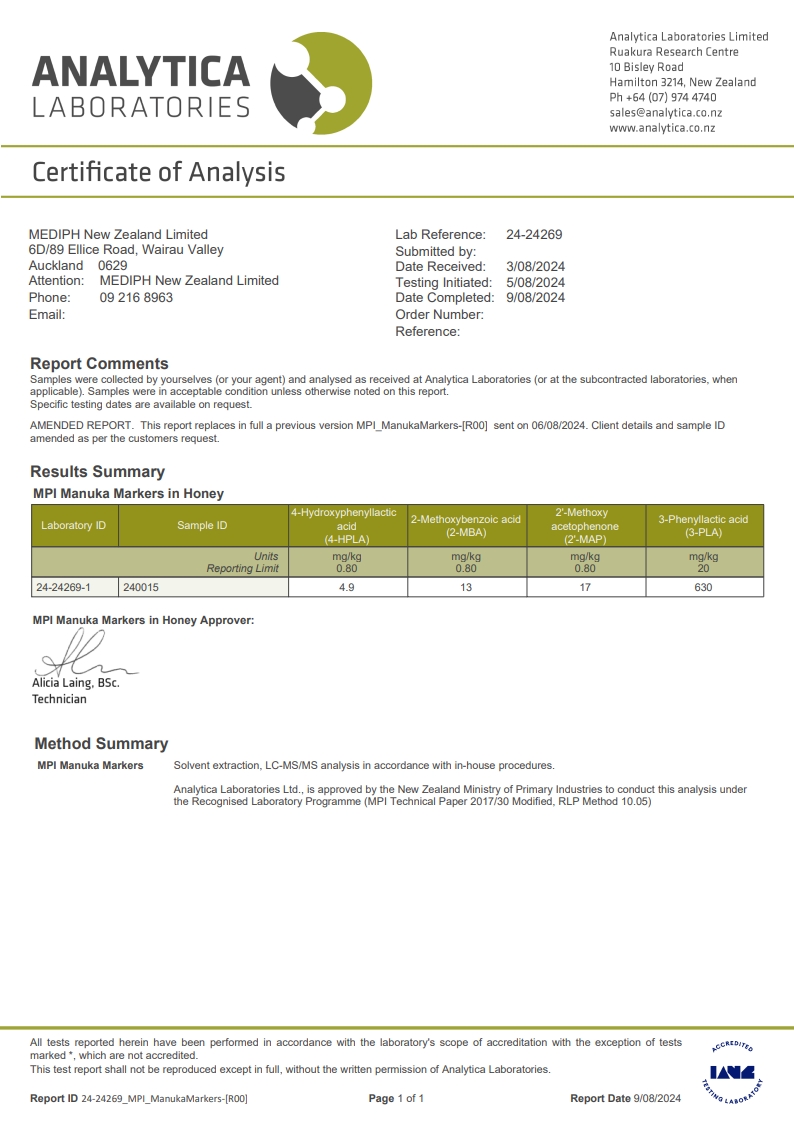The width and height of the screenshot is (794, 1123).
Task: Click the MEDIPH New Zealand Limited client name
Action: point(118,234)
